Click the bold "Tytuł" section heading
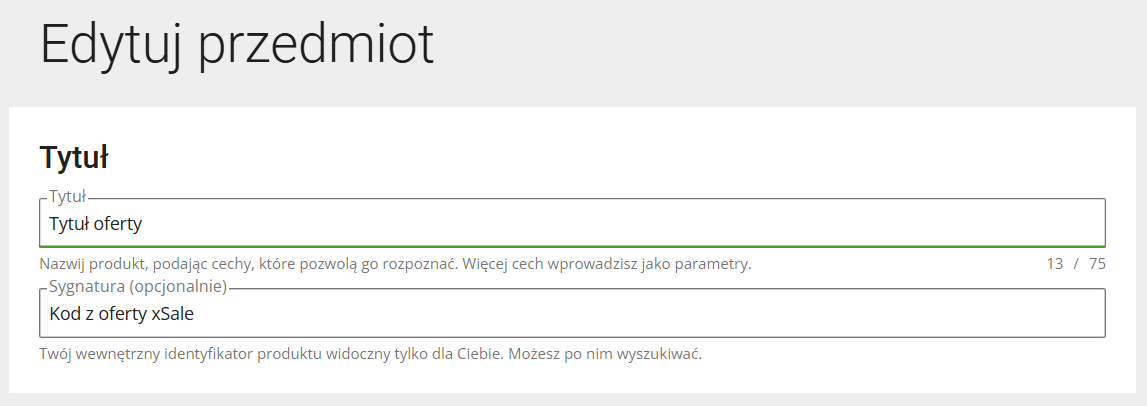The image size is (1147, 406). tap(74, 158)
